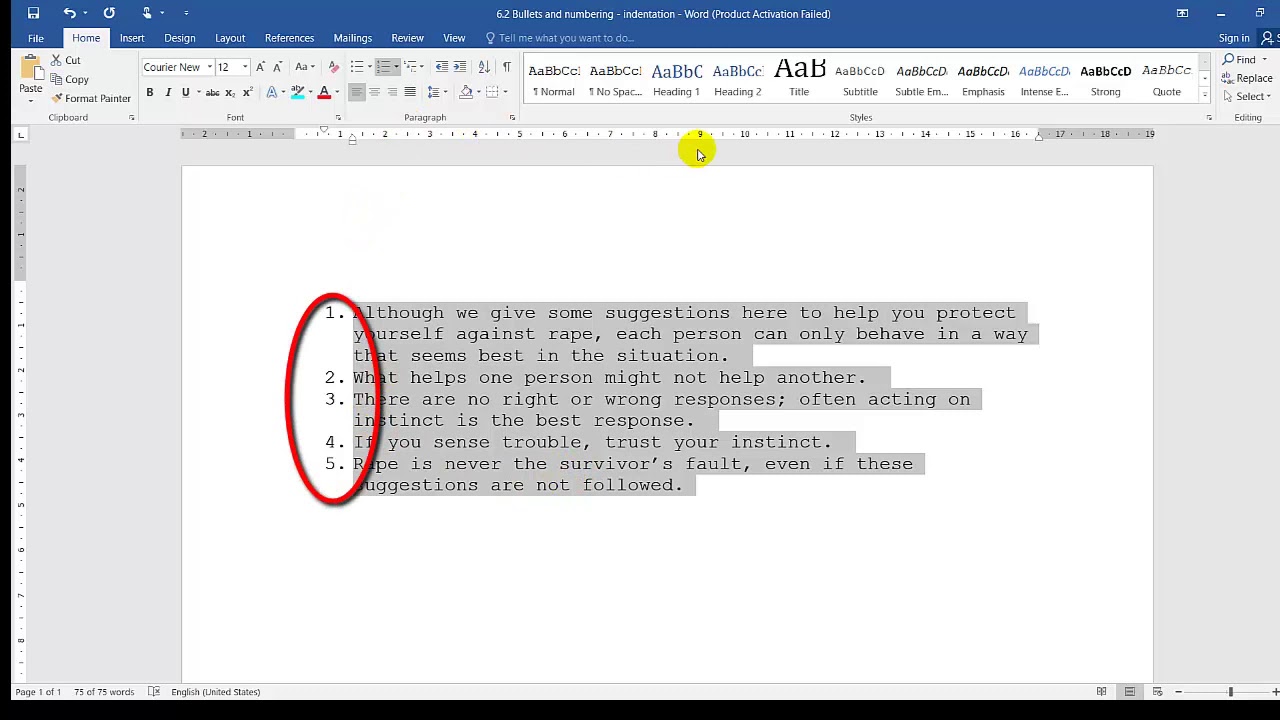Open the font name dropdown for Courier New
The width and height of the screenshot is (1280, 720).
point(209,67)
